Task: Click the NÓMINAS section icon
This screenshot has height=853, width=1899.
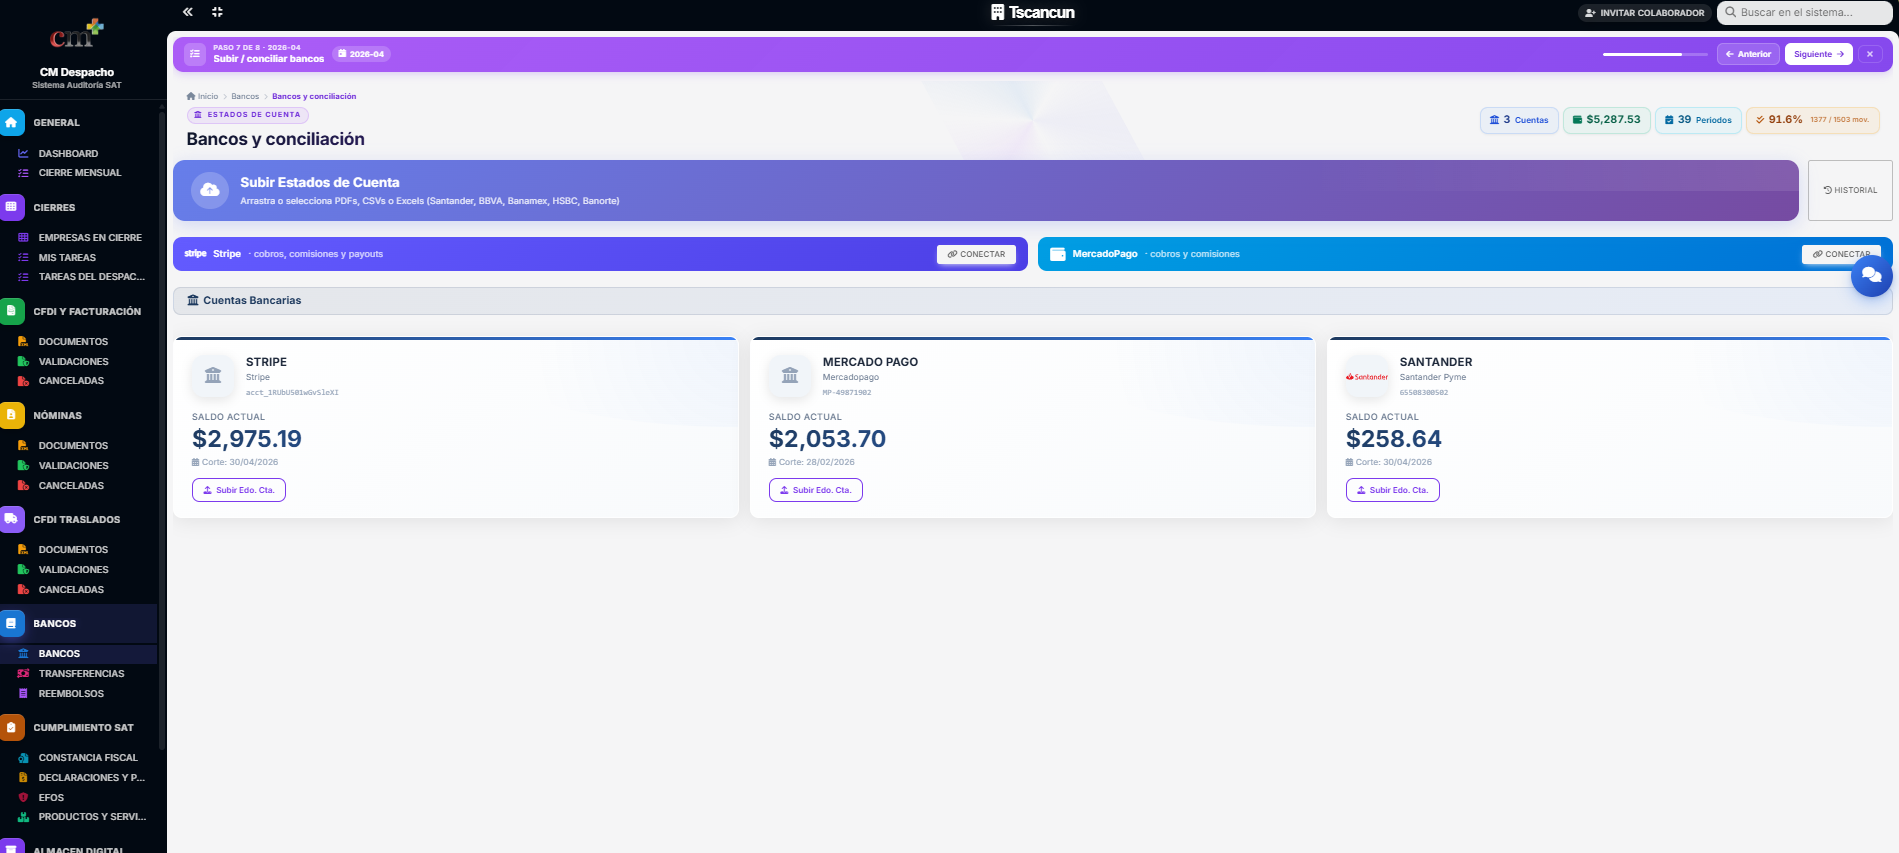Action: [12, 415]
